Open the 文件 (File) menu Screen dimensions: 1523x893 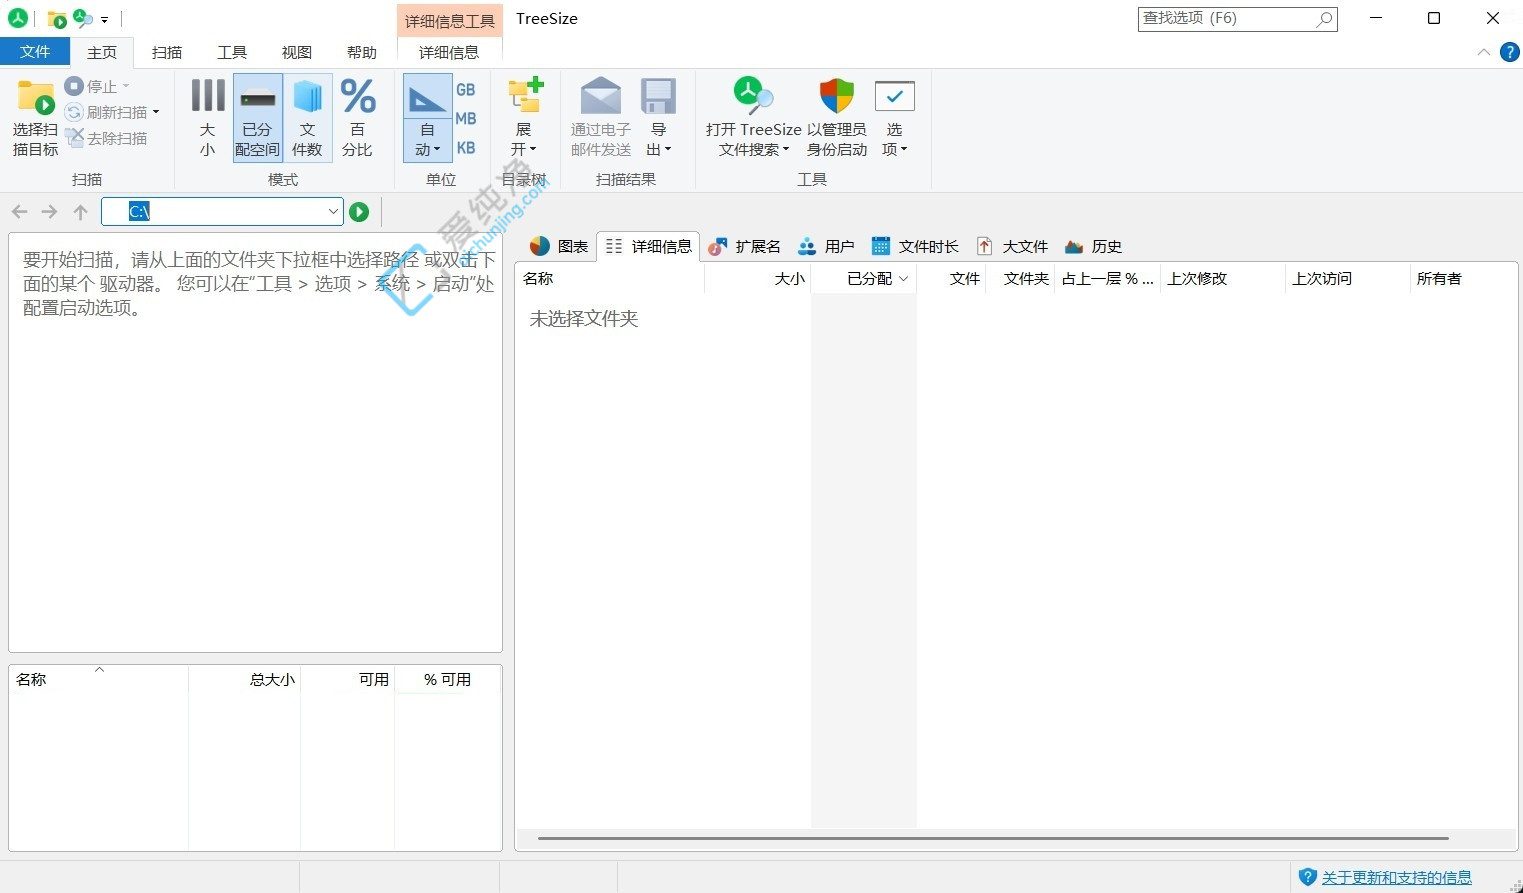(x=35, y=51)
